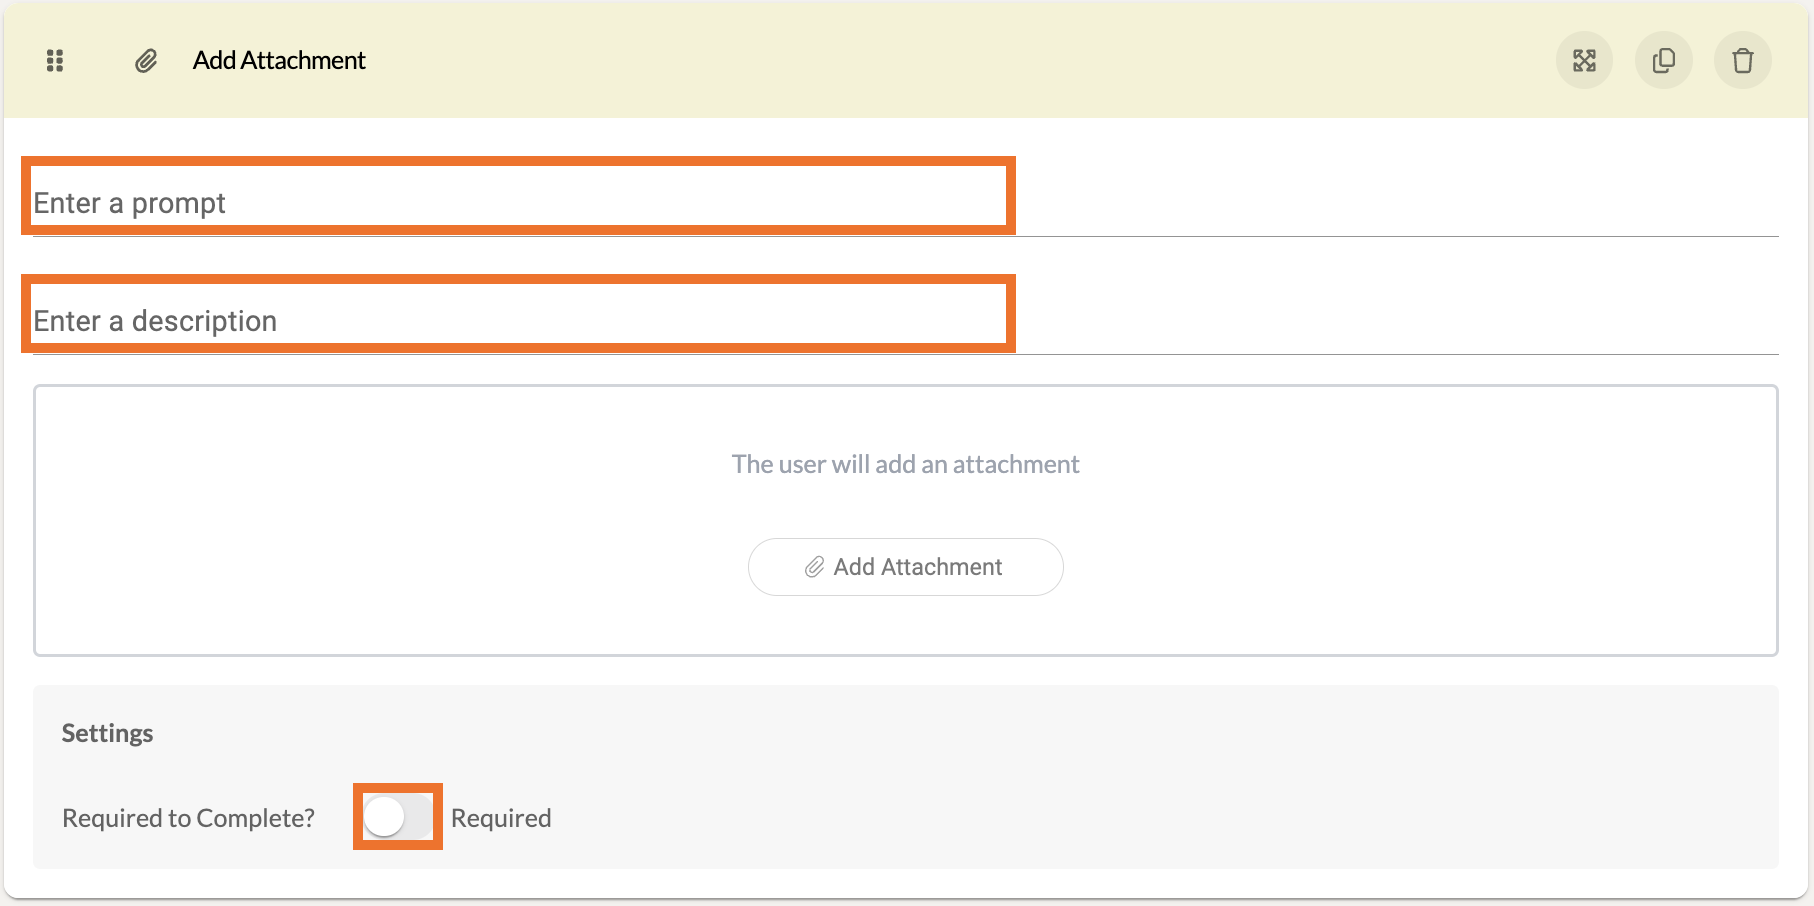Click "The user will add an attachment" text
The width and height of the screenshot is (1814, 906).
905,464
